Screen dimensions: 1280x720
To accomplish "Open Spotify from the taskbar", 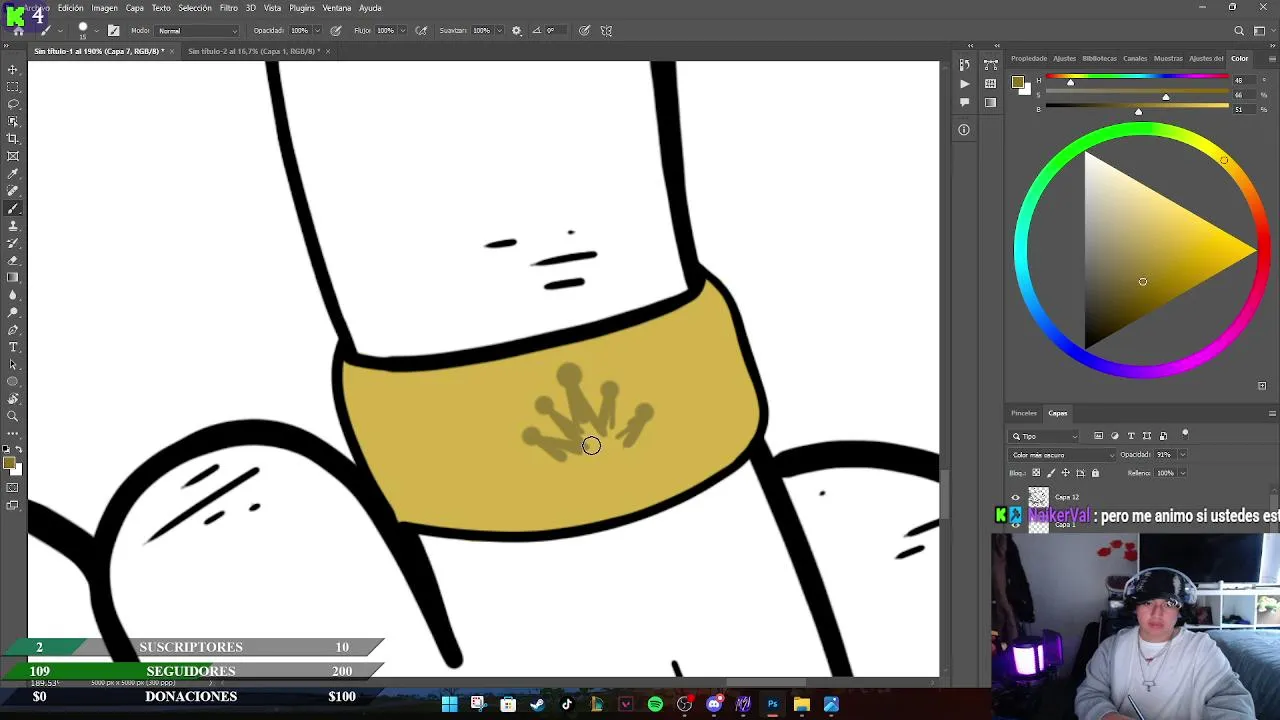I will 655,704.
